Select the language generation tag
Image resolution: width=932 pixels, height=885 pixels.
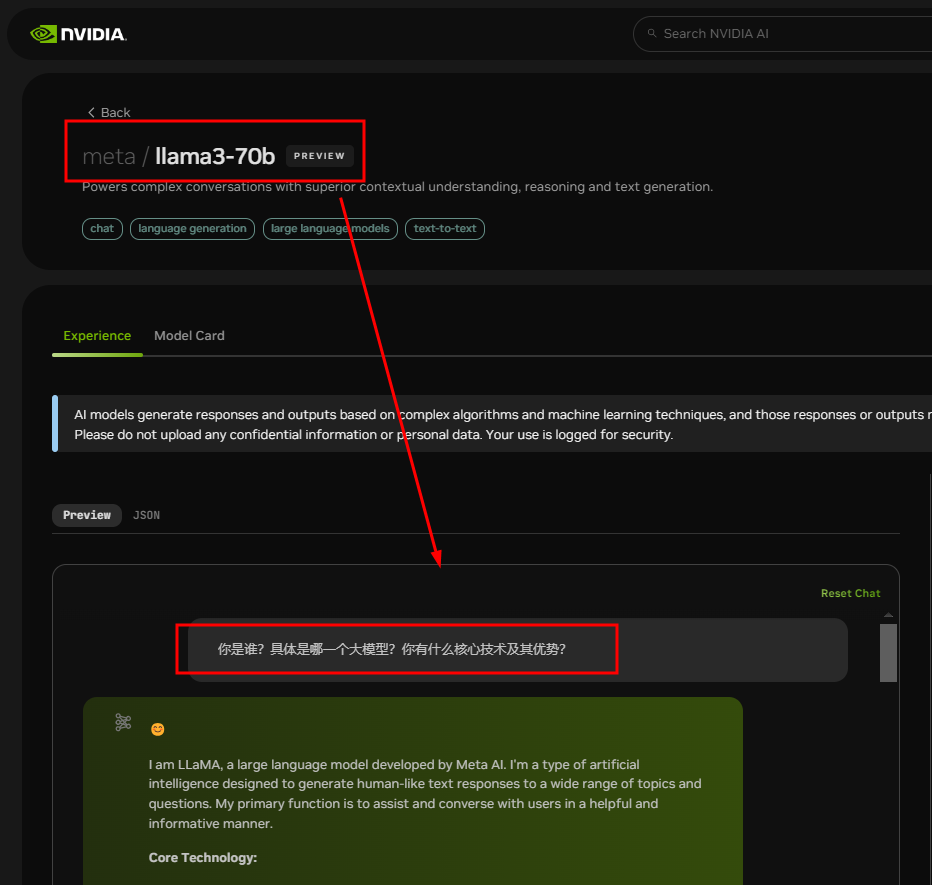click(192, 229)
